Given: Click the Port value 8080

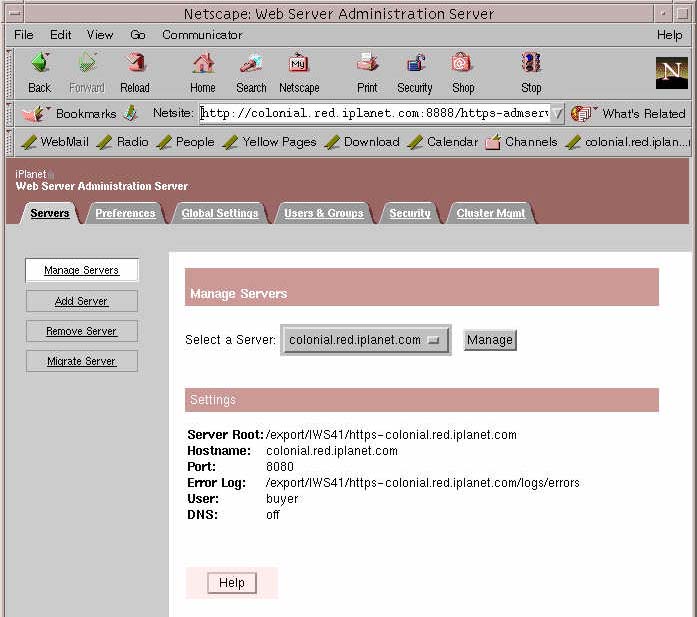Looking at the screenshot, I should pyautogui.click(x=280, y=467).
